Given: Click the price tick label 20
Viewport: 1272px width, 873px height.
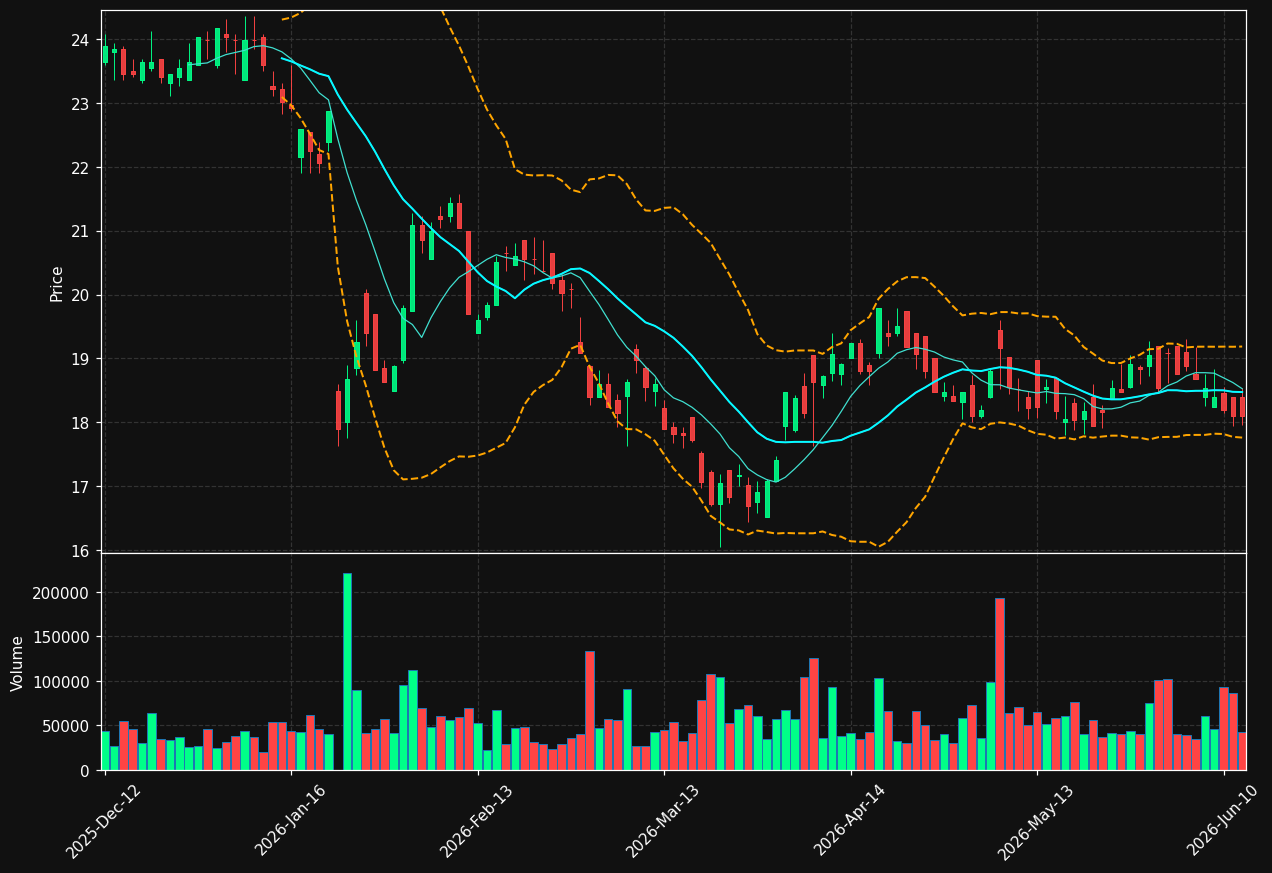Looking at the screenshot, I should pyautogui.click(x=81, y=295).
